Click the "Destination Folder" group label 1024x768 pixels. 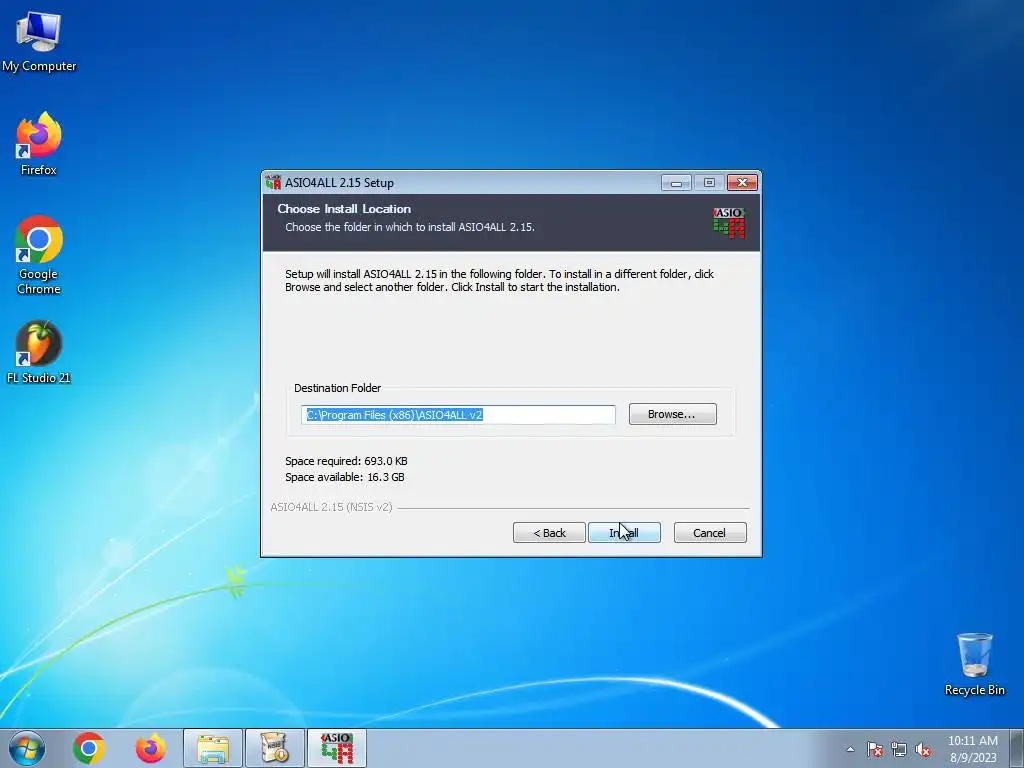338,388
